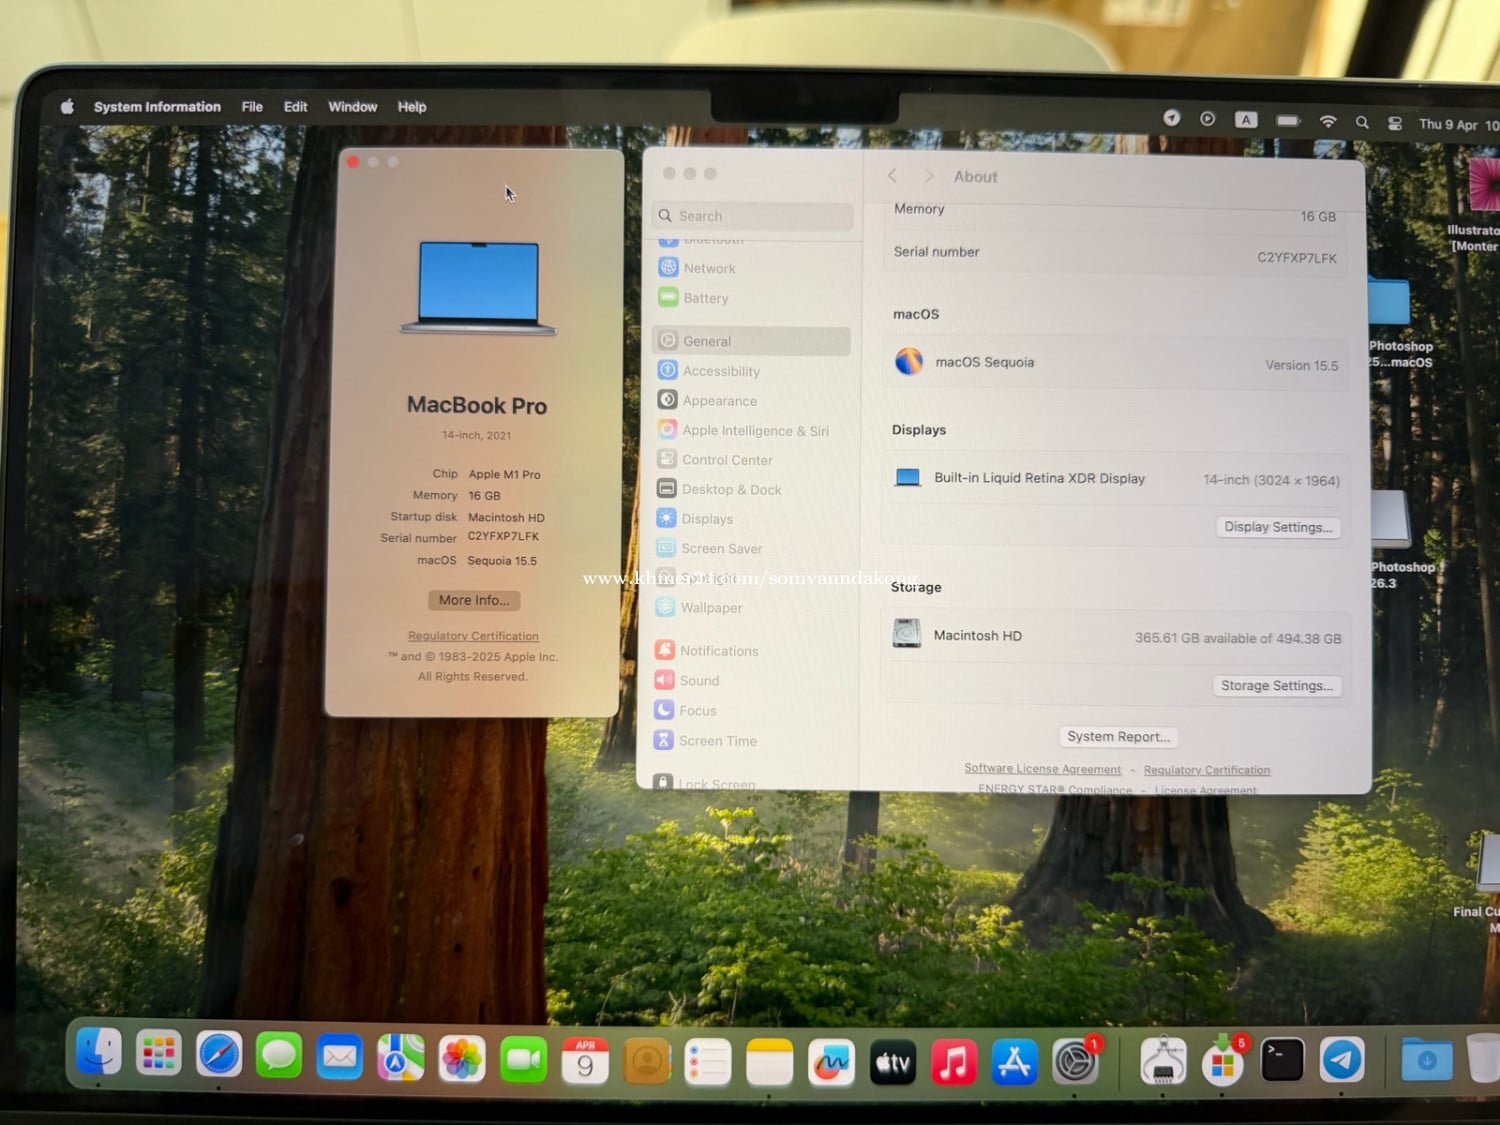This screenshot has height=1125, width=1500.
Task: Open Telegram from the Dock
Action: tap(1342, 1060)
